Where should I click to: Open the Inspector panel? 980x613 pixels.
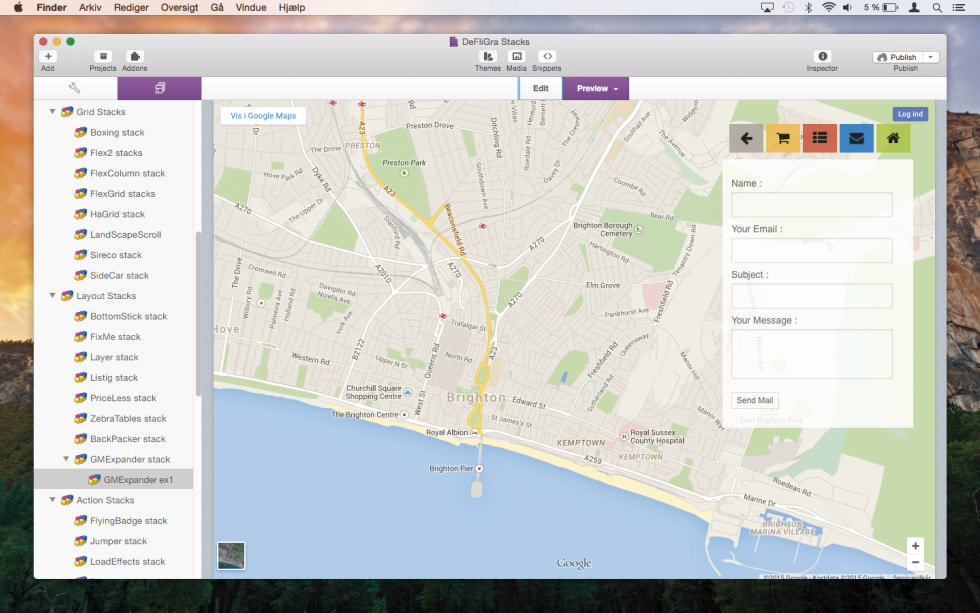822,56
